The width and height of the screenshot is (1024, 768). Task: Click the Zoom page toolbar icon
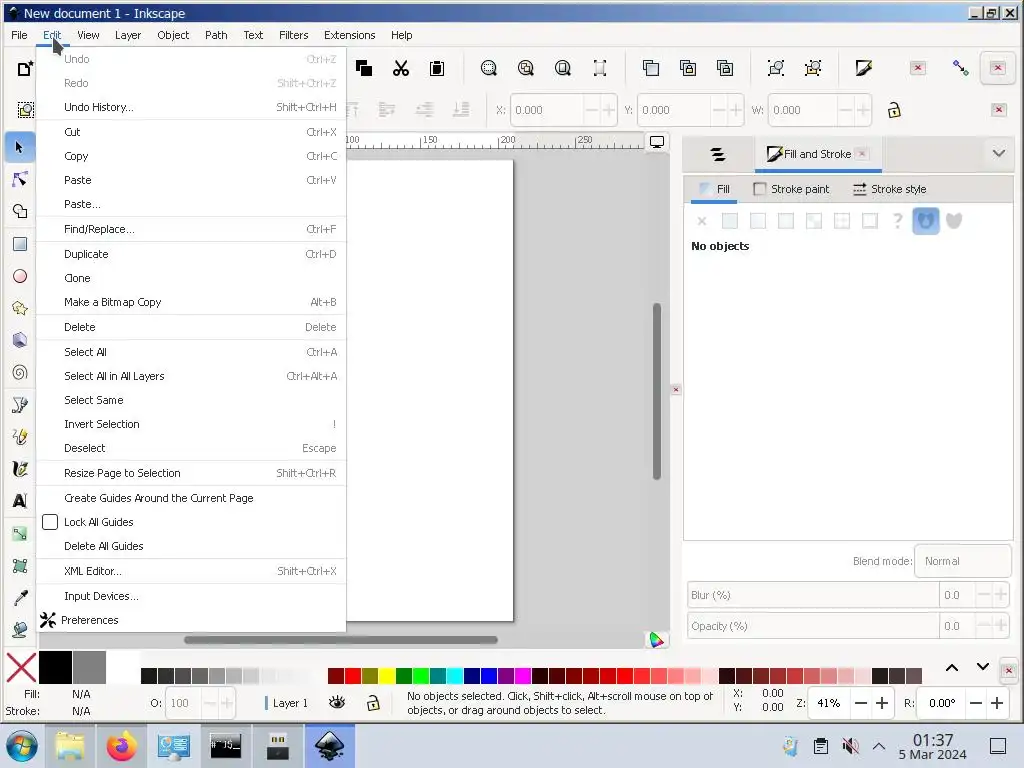click(x=562, y=68)
